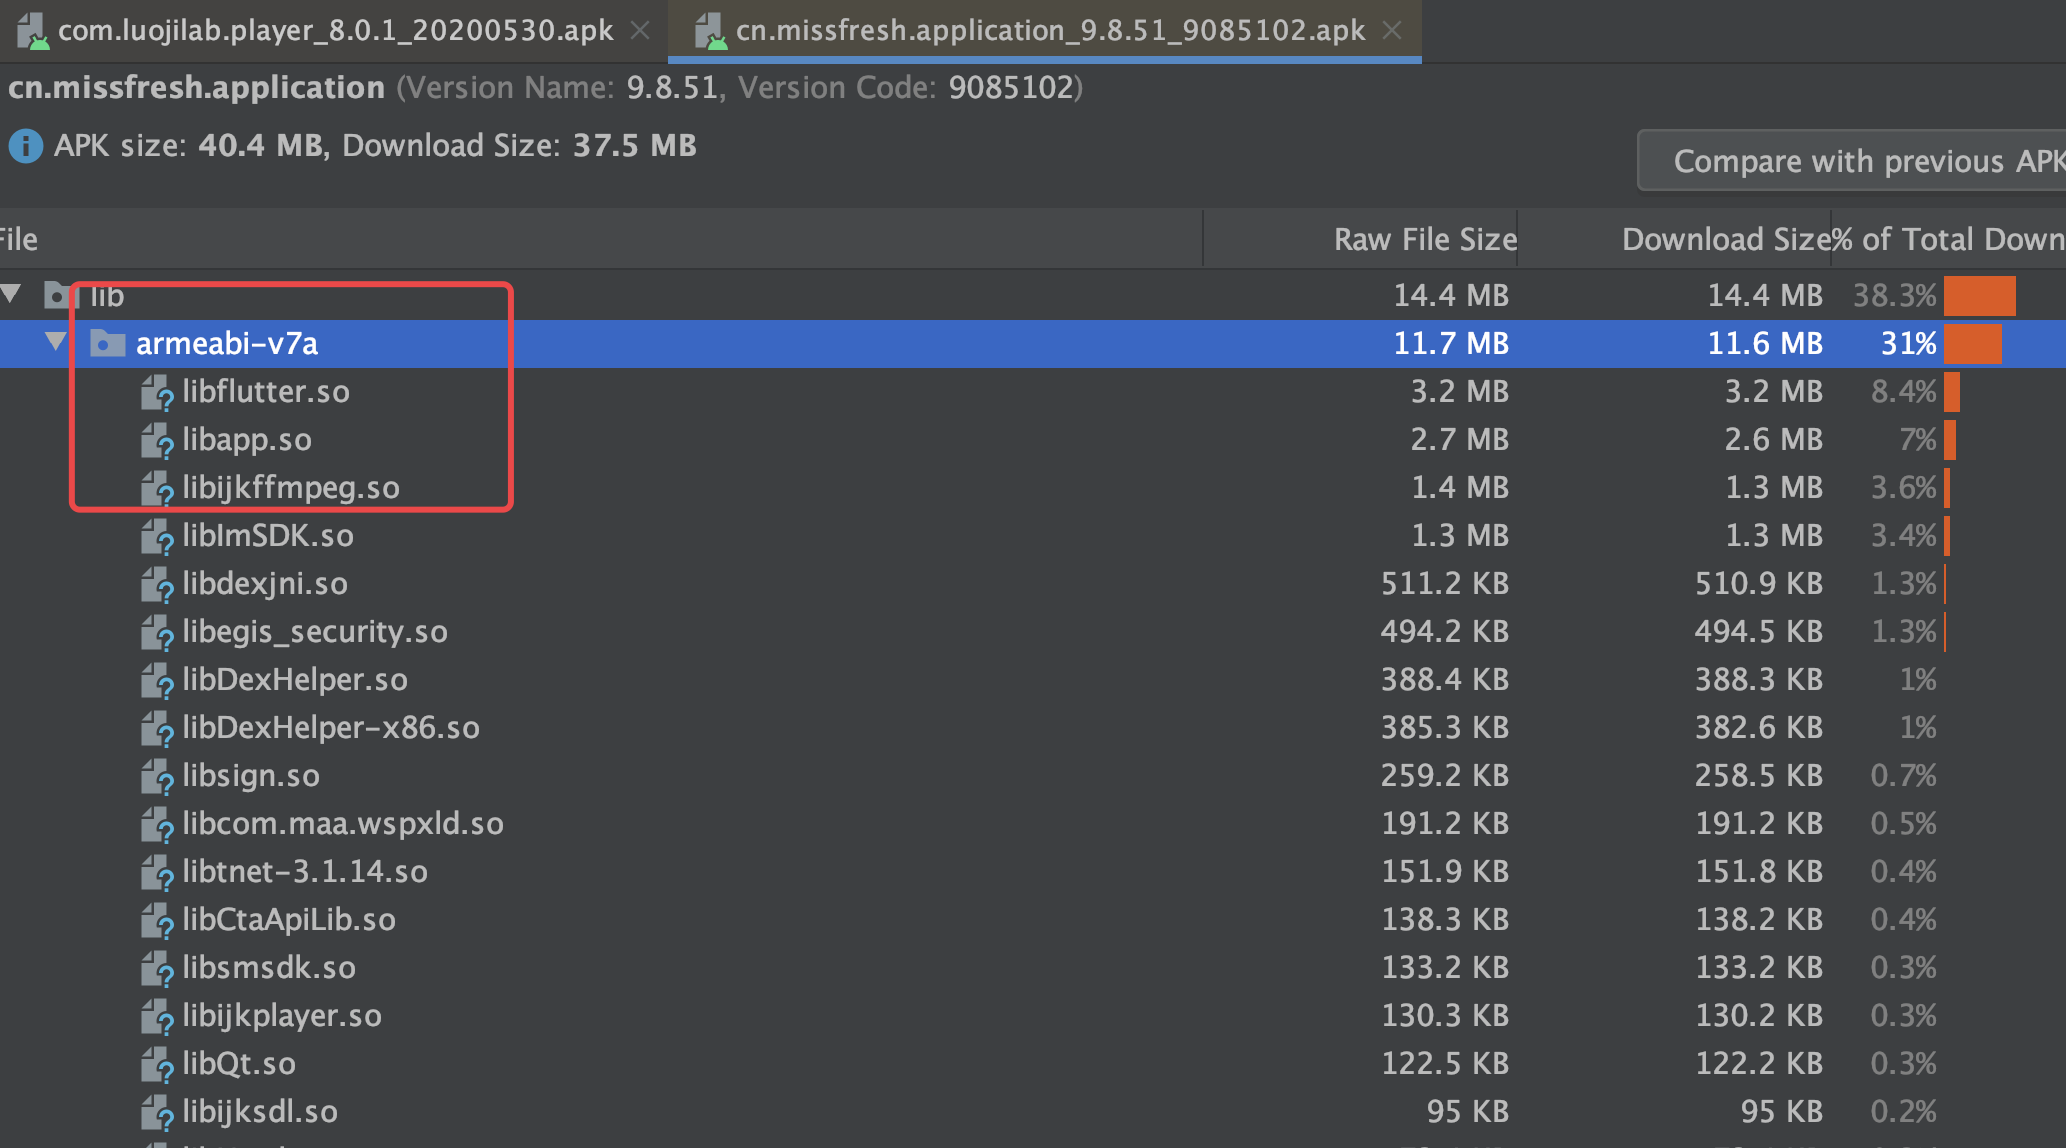Select the libsmsdk.so file name

(269, 967)
